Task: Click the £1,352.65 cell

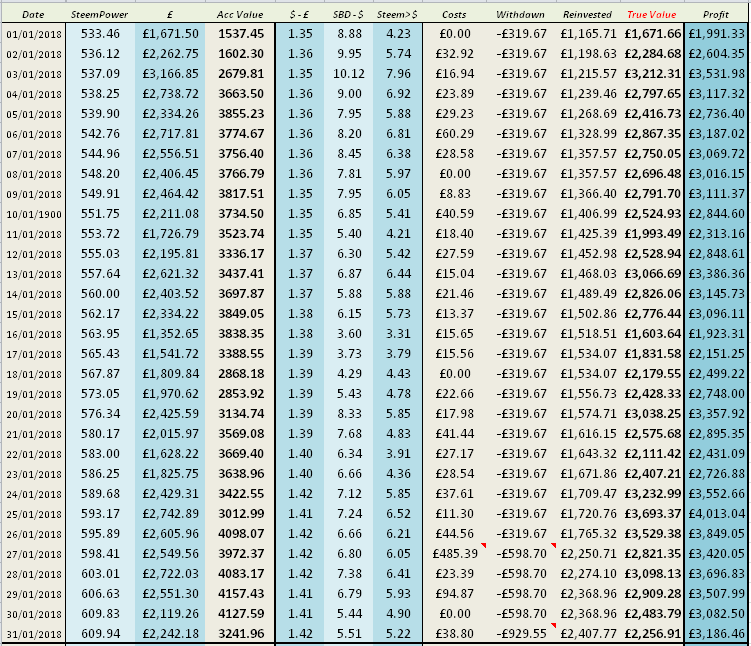Action: [171, 333]
